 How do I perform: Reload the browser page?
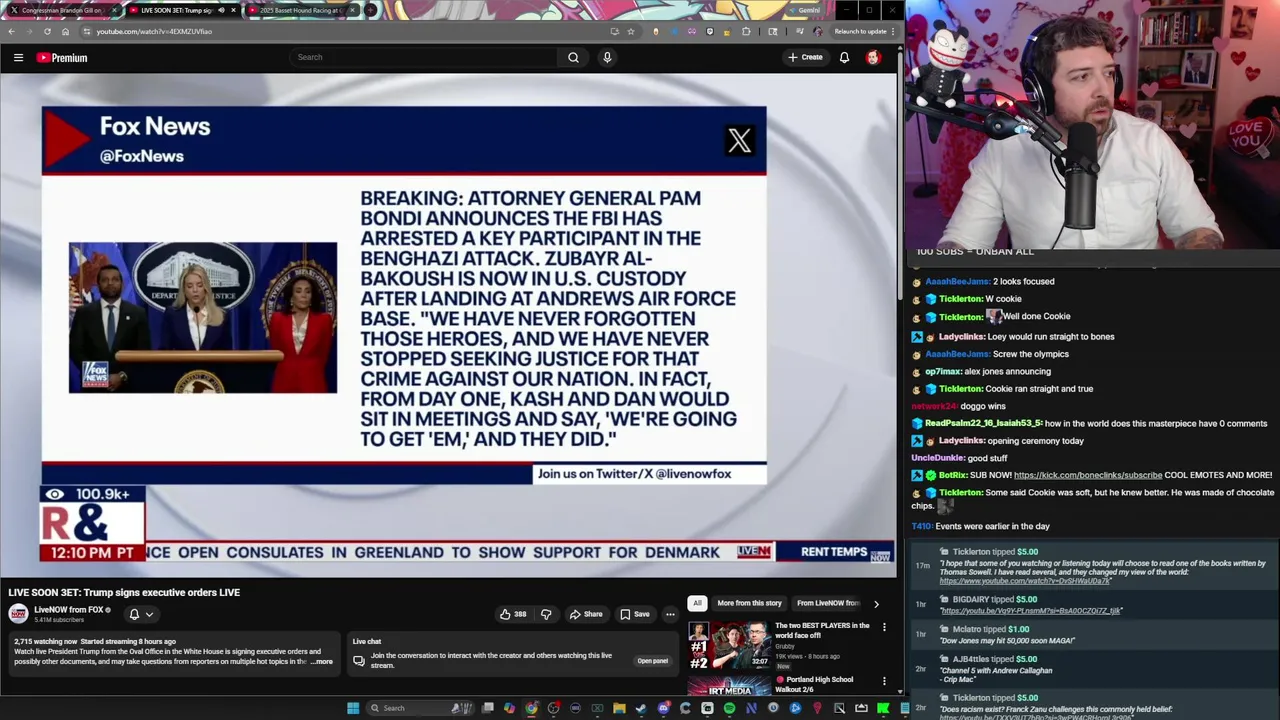click(47, 31)
